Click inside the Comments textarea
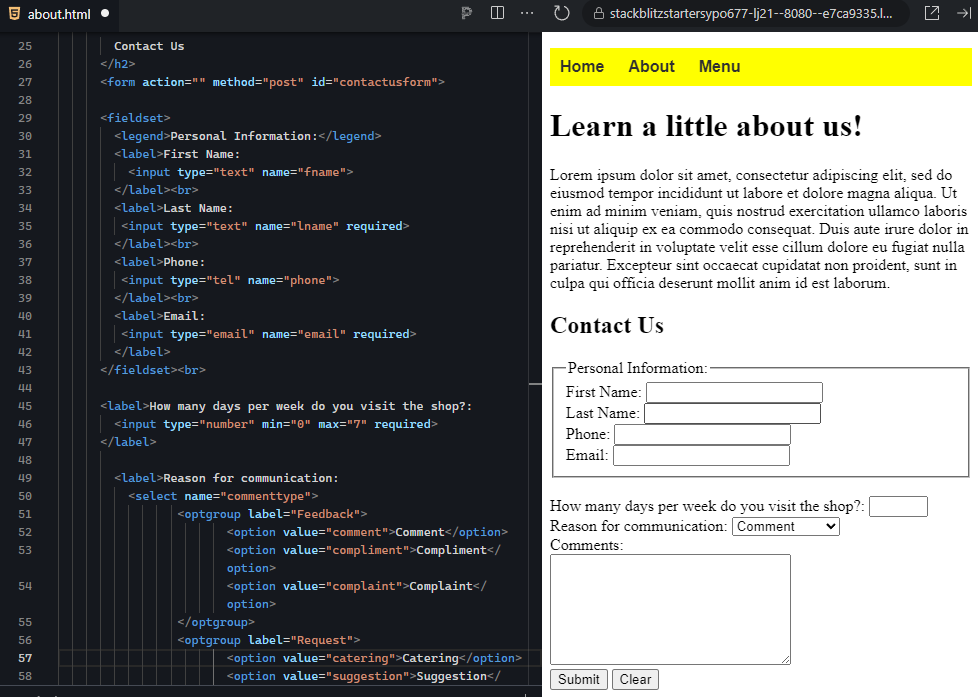978x697 pixels. point(670,608)
